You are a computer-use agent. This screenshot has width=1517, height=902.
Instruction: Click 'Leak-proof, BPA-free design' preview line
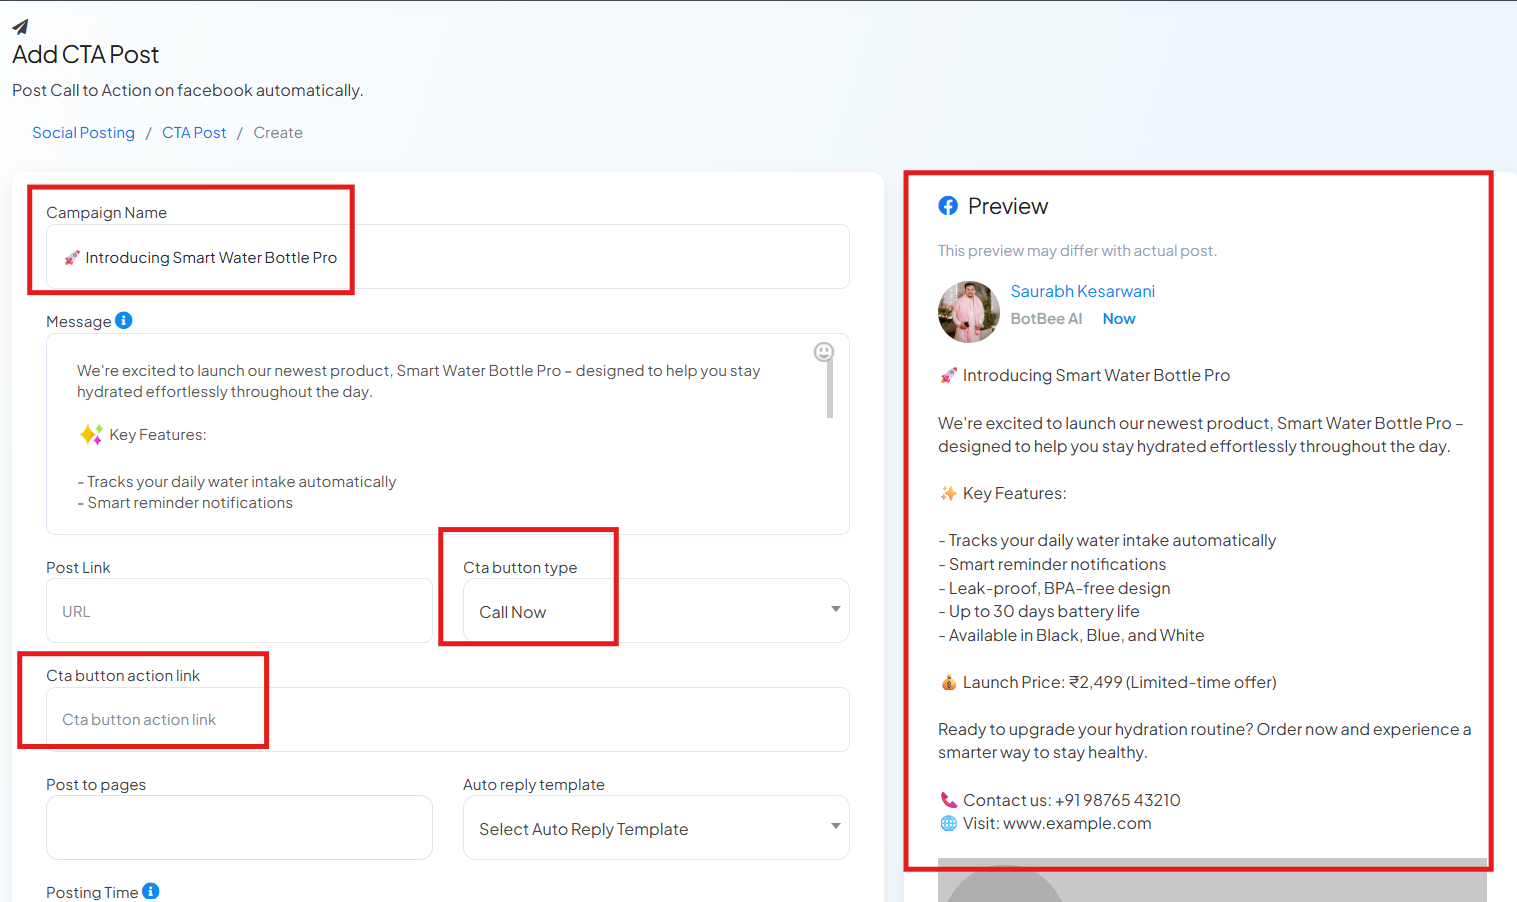point(1054,588)
